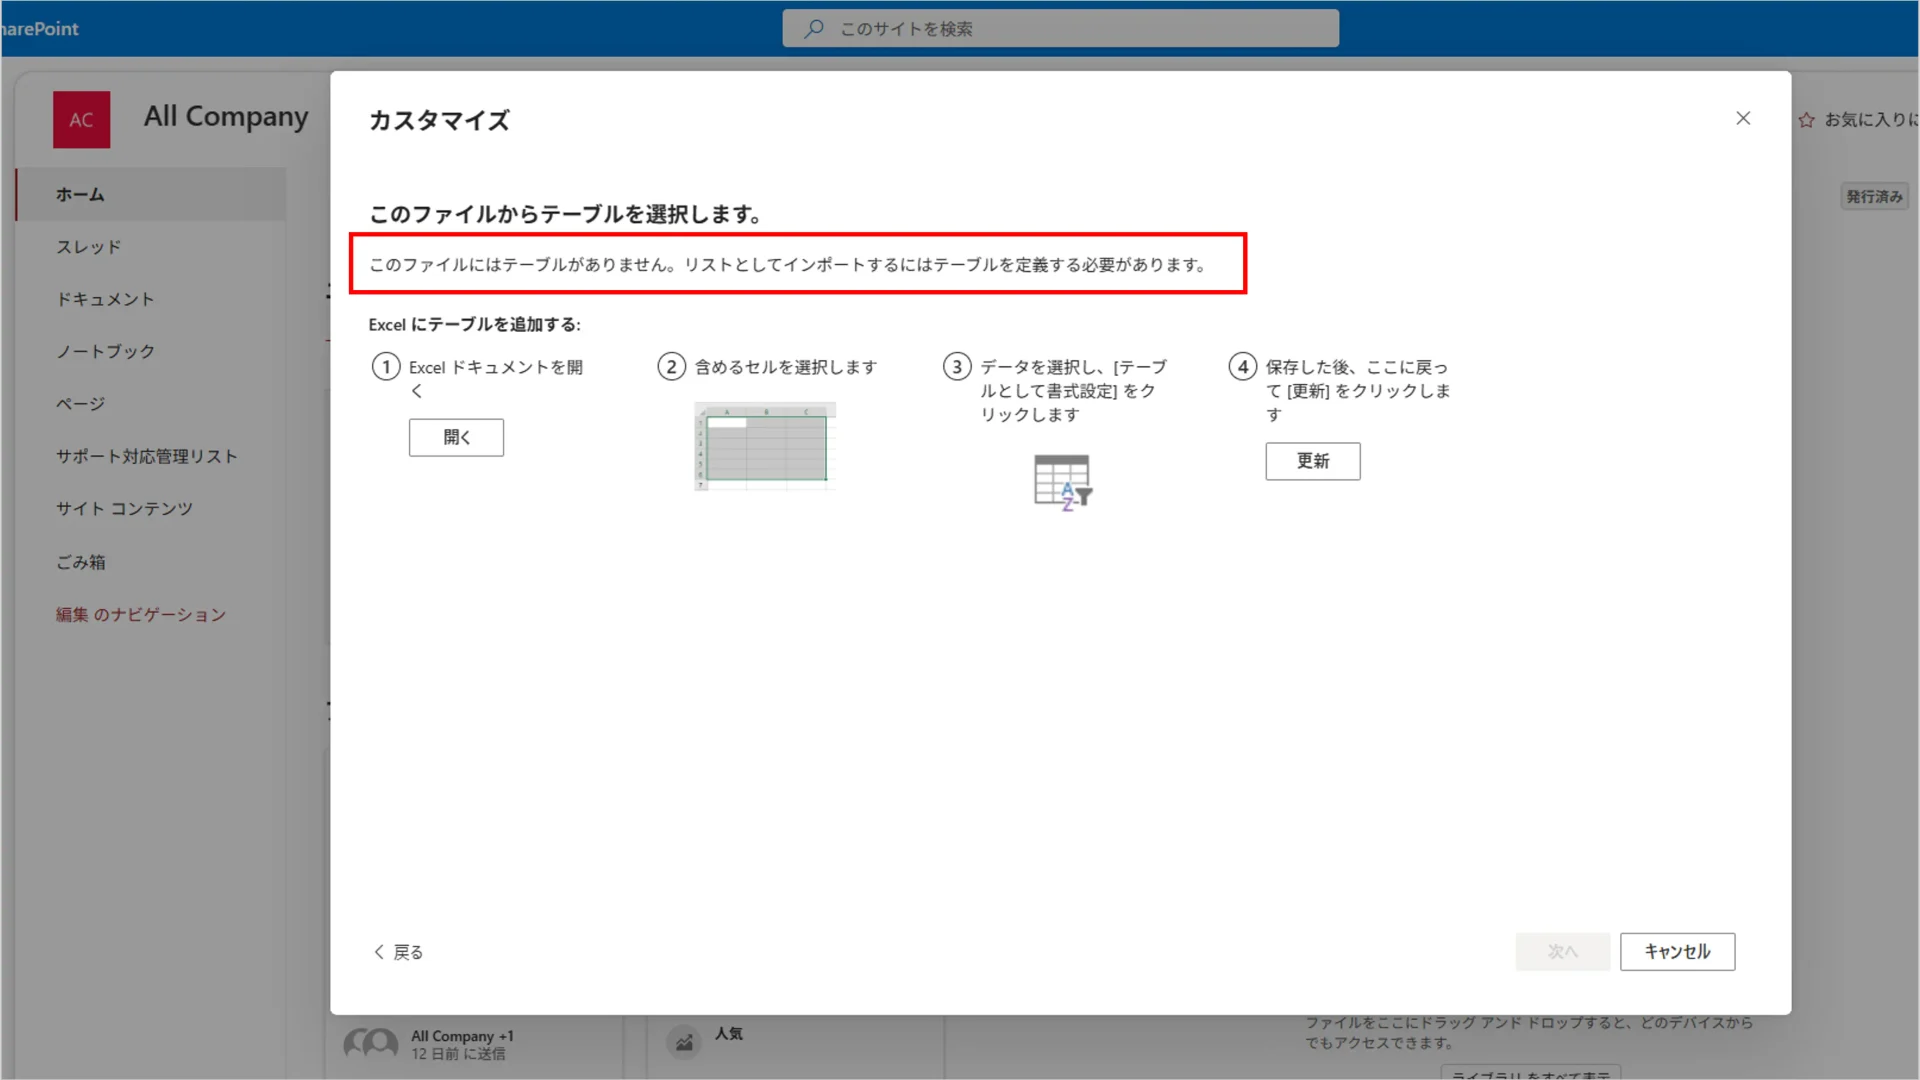Click the SharePoint app title

[40, 29]
